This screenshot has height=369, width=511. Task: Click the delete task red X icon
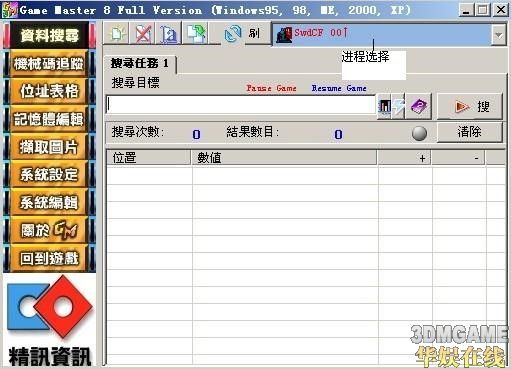coord(143,33)
